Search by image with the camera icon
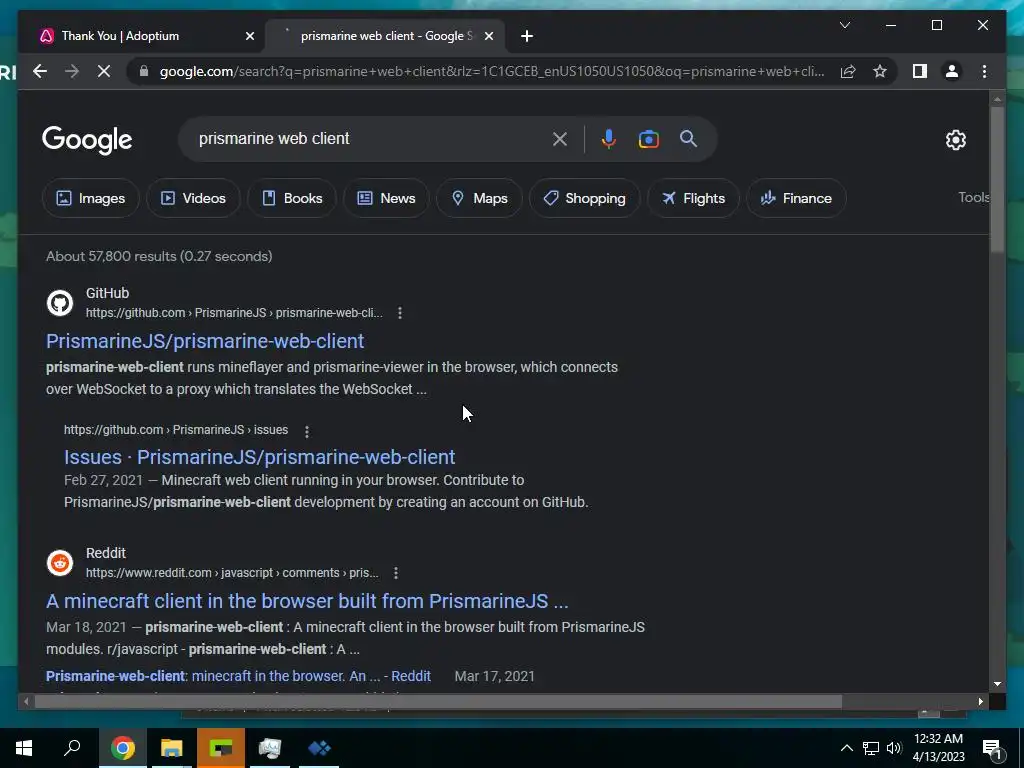 click(x=648, y=138)
